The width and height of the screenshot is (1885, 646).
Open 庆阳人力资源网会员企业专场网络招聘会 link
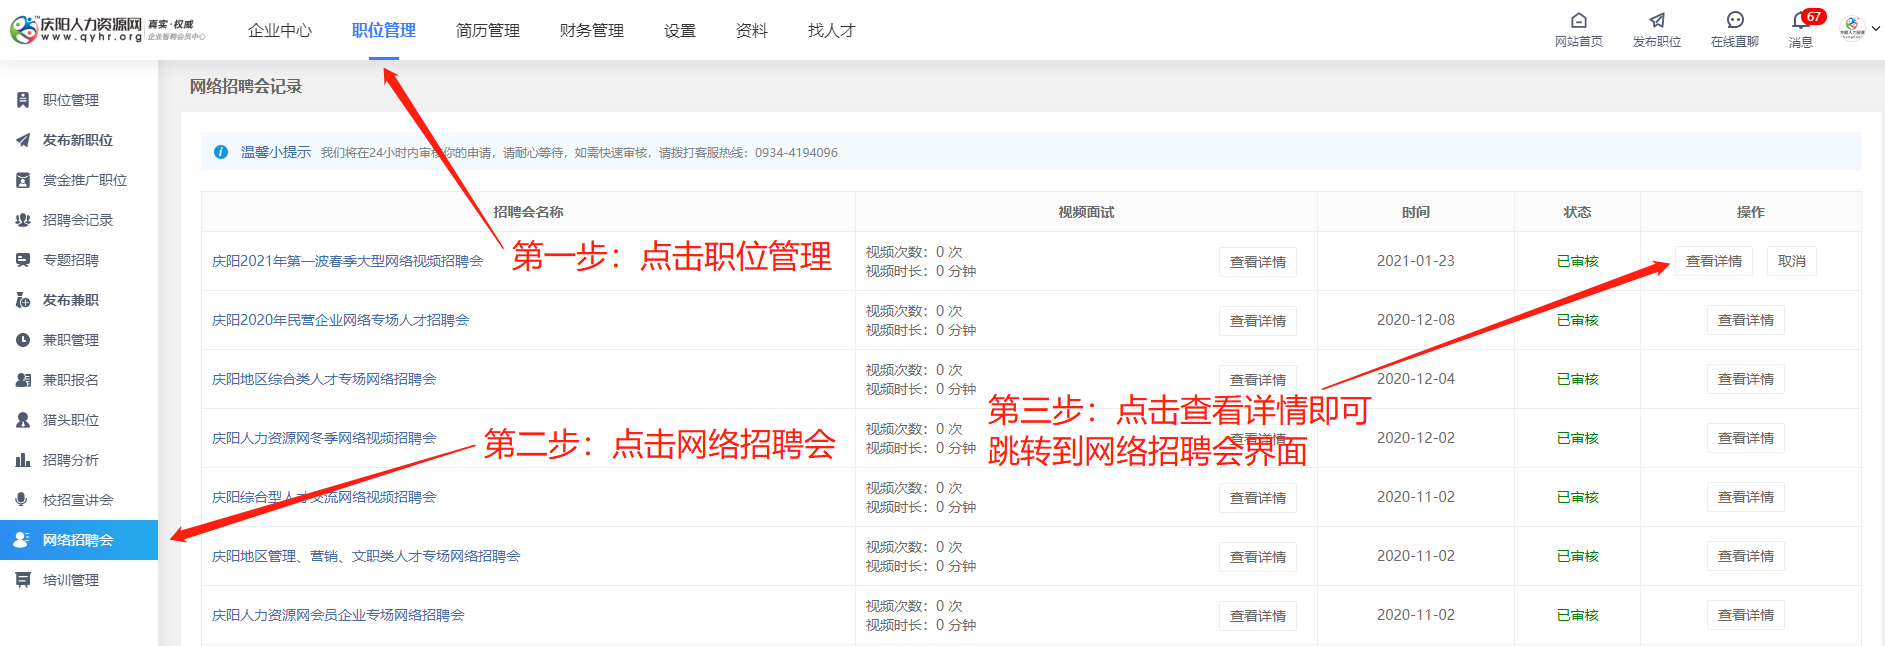pos(338,615)
